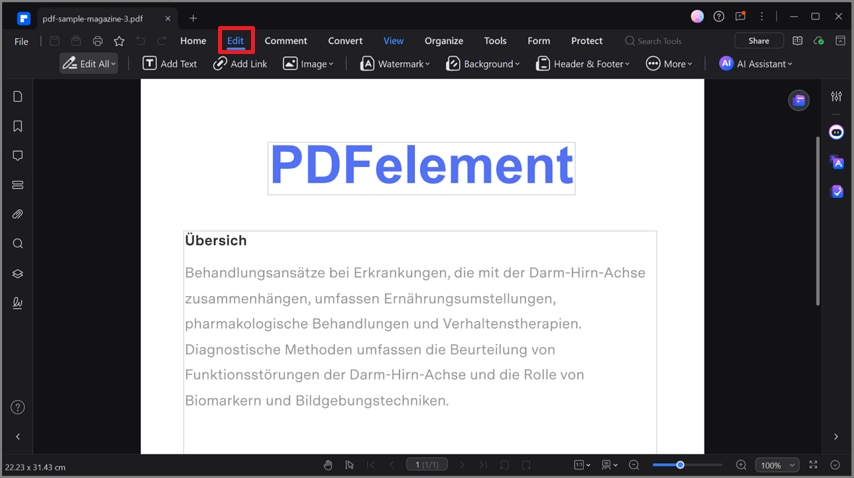Switch to the Convert tab
854x478 pixels.
coord(345,41)
